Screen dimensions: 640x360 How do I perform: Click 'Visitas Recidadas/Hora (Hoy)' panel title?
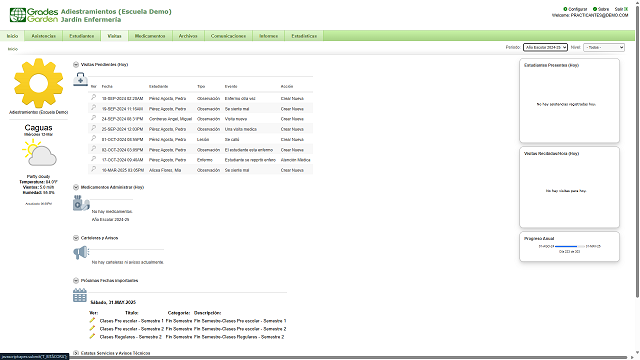tap(551, 154)
